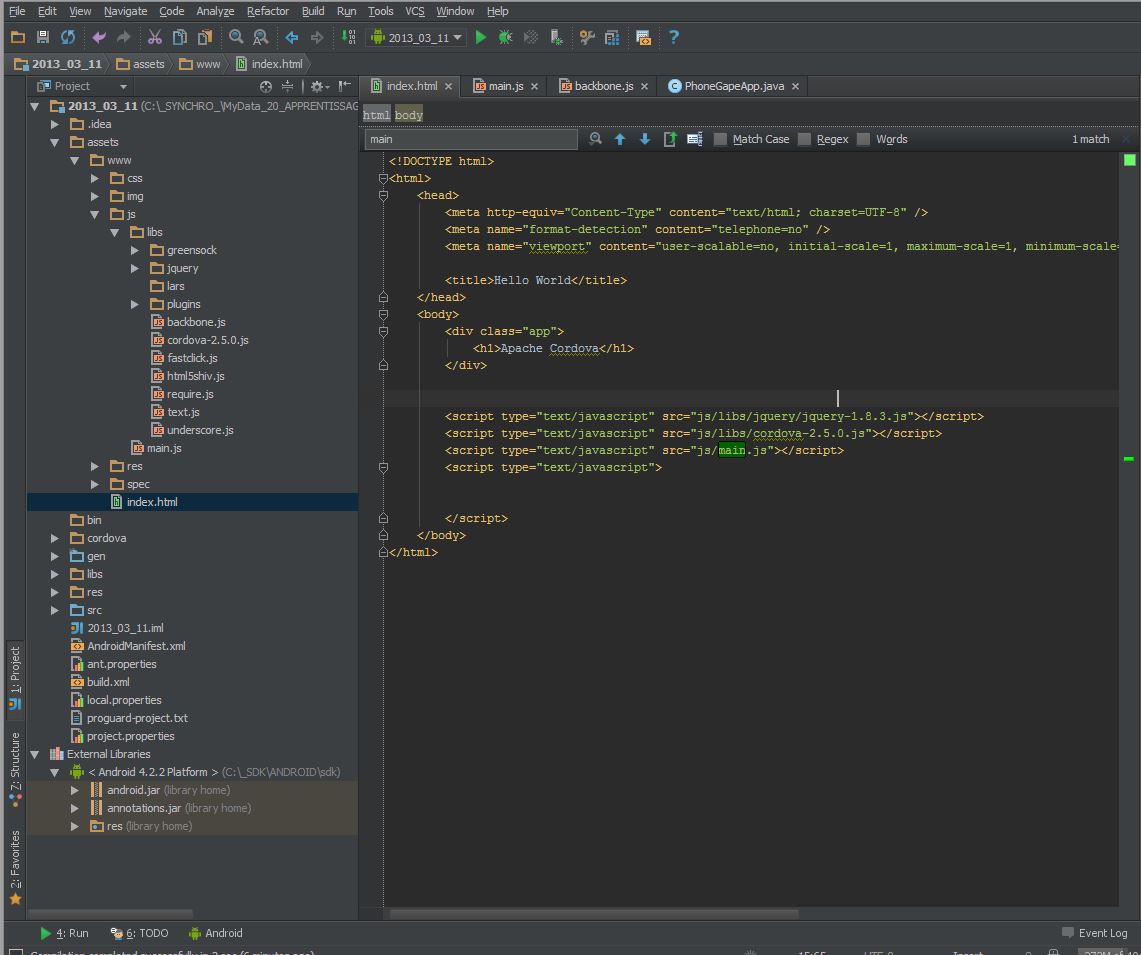Open the Build menu

[313, 11]
